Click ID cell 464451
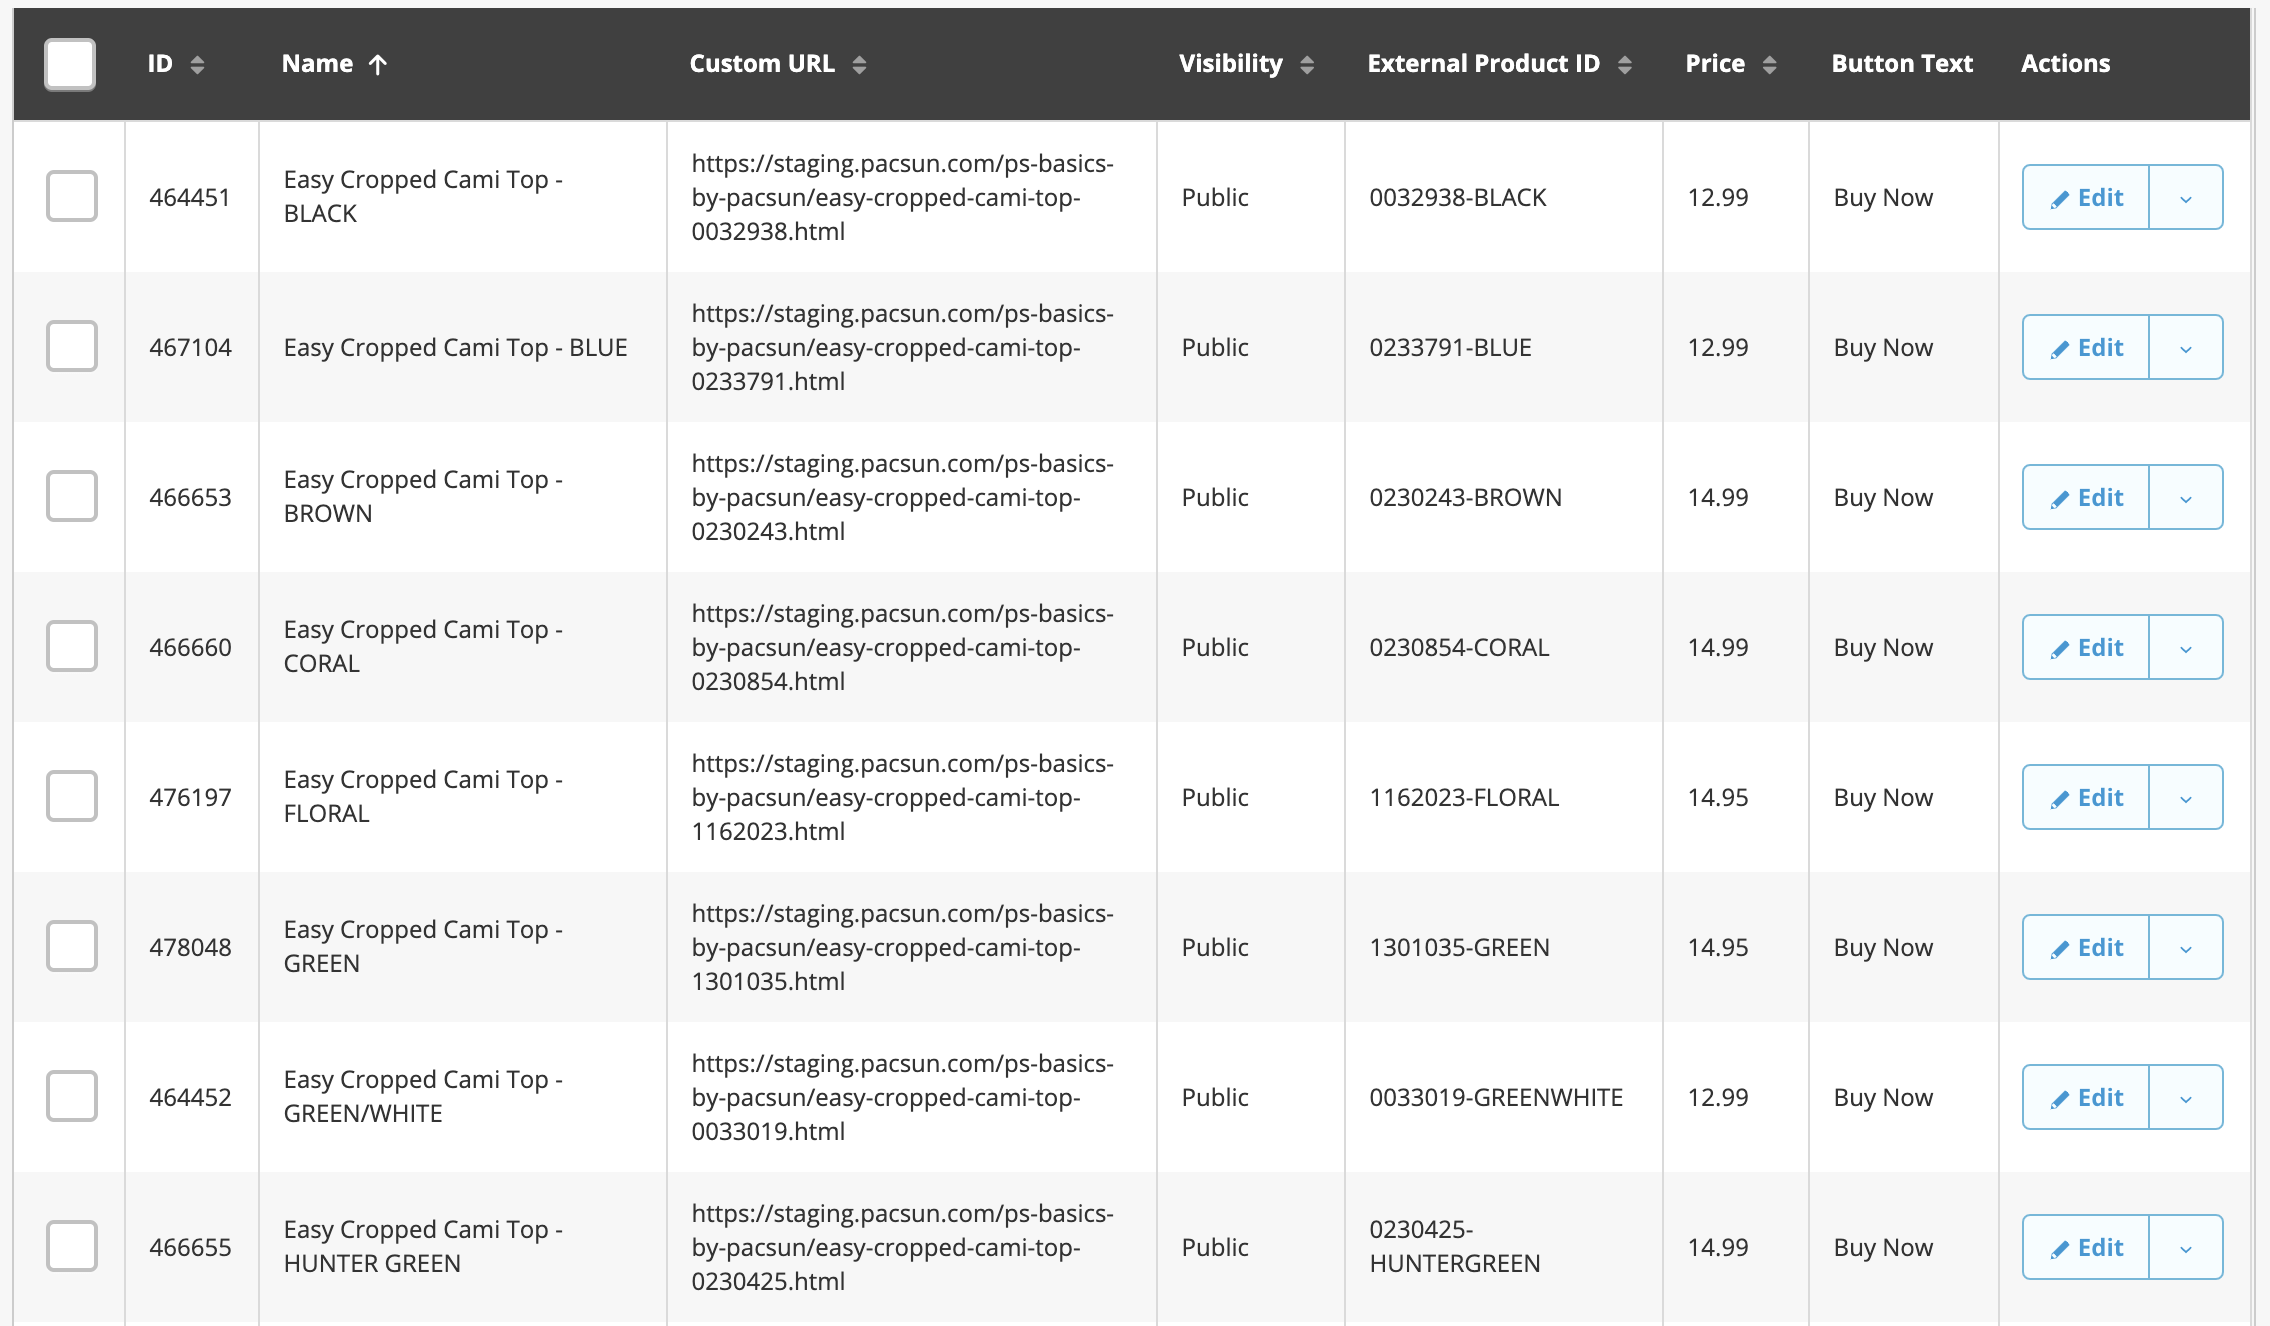Image resolution: width=2270 pixels, height=1326 pixels. [189, 197]
